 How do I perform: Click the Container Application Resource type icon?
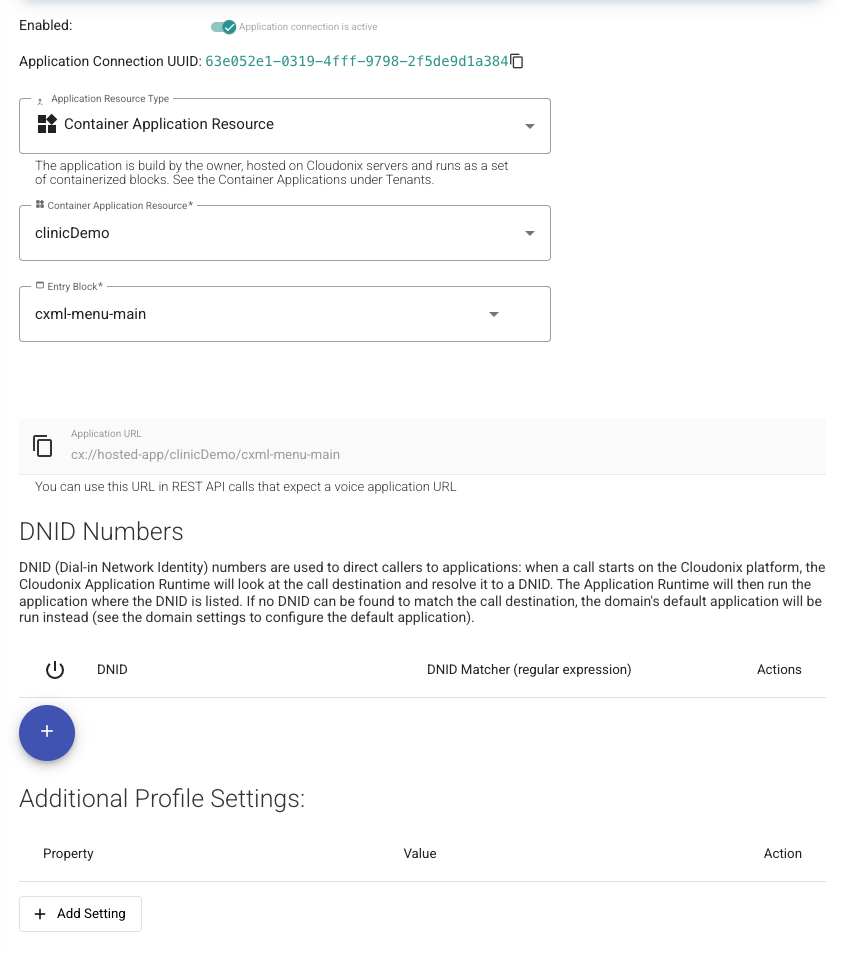pos(47,124)
